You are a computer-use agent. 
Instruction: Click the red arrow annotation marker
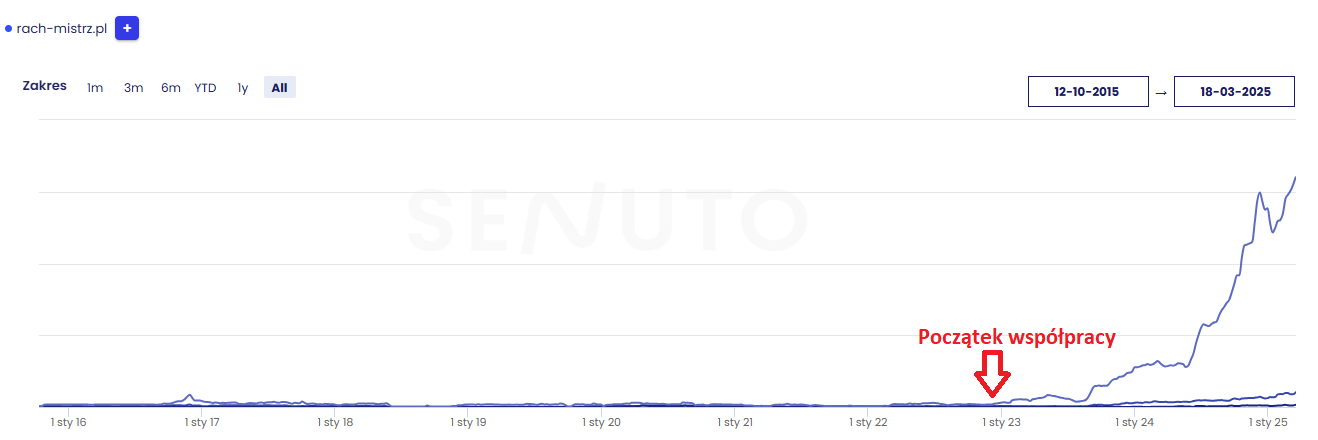(x=994, y=377)
